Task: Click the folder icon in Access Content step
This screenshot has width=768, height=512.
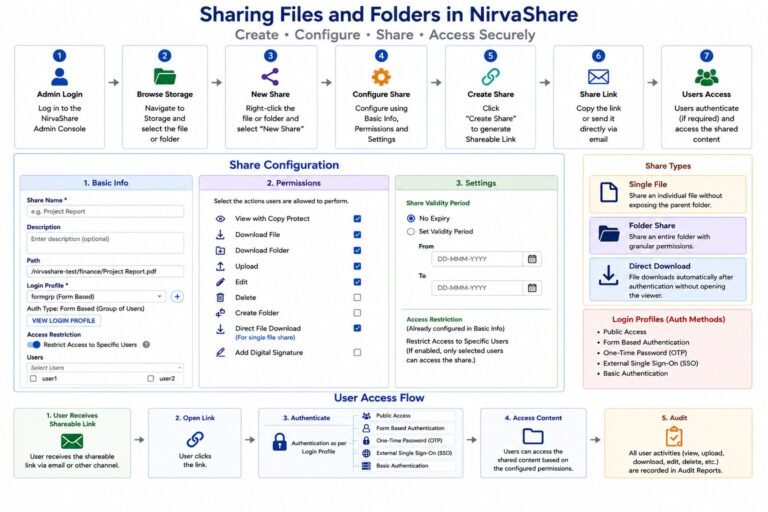Action: 533,436
